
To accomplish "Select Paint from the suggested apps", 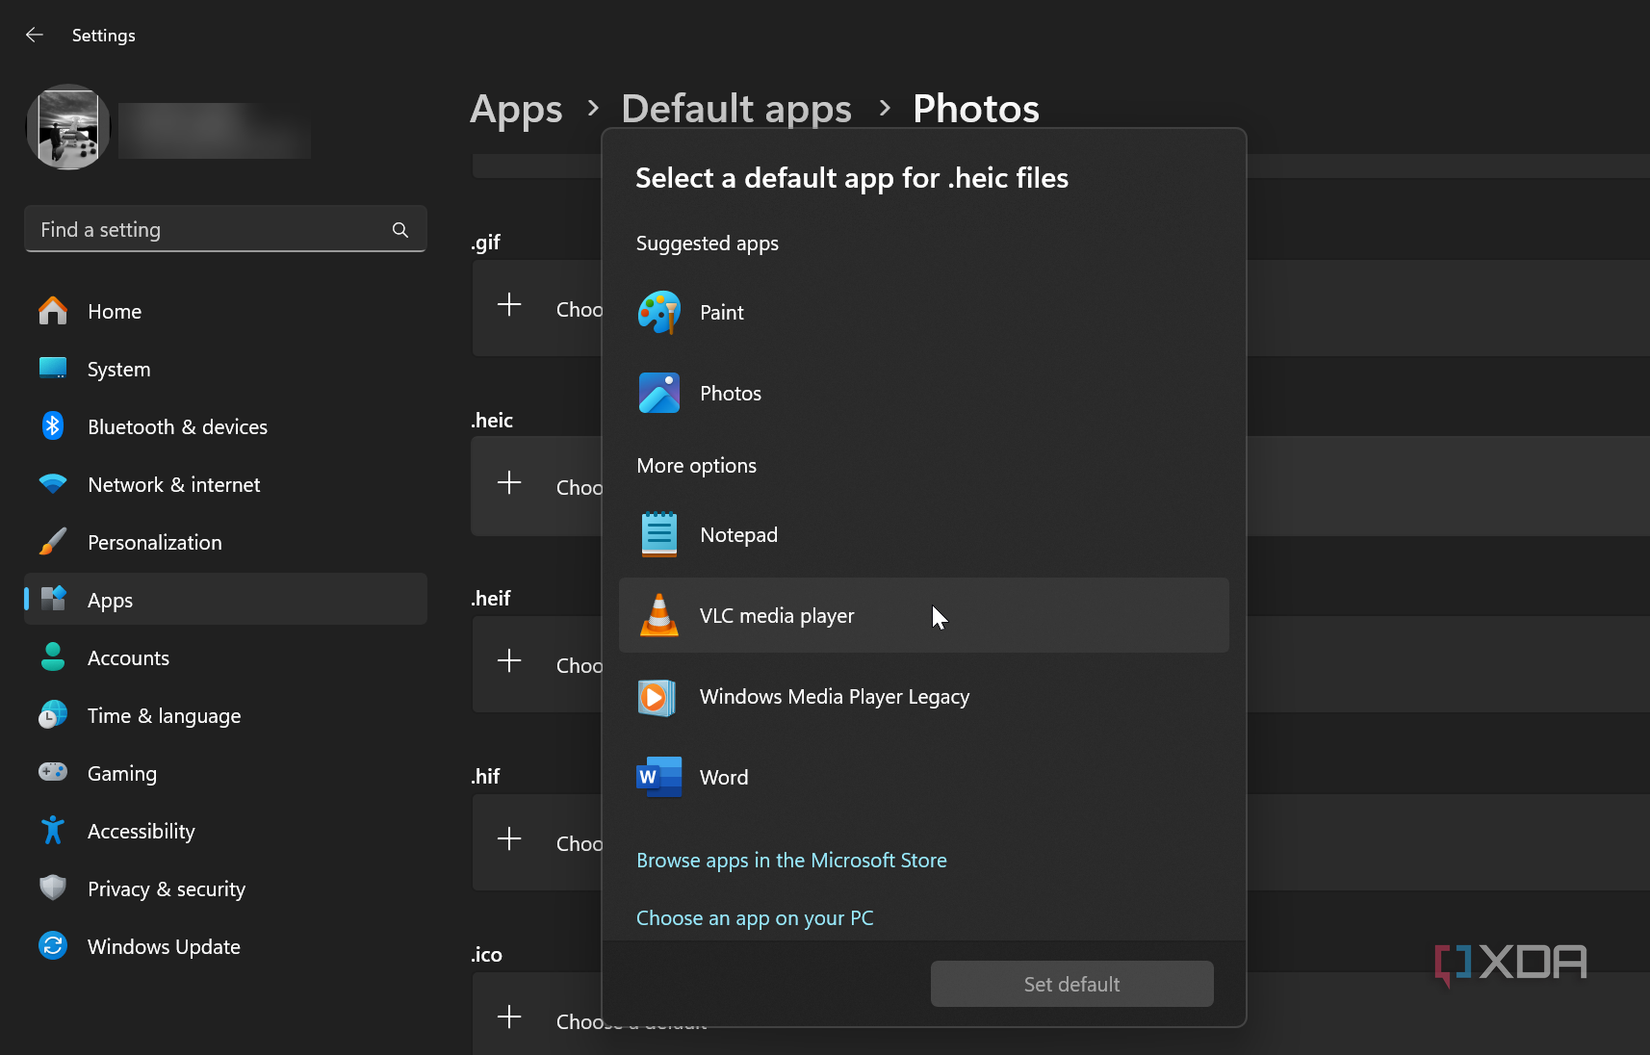I will coord(721,312).
